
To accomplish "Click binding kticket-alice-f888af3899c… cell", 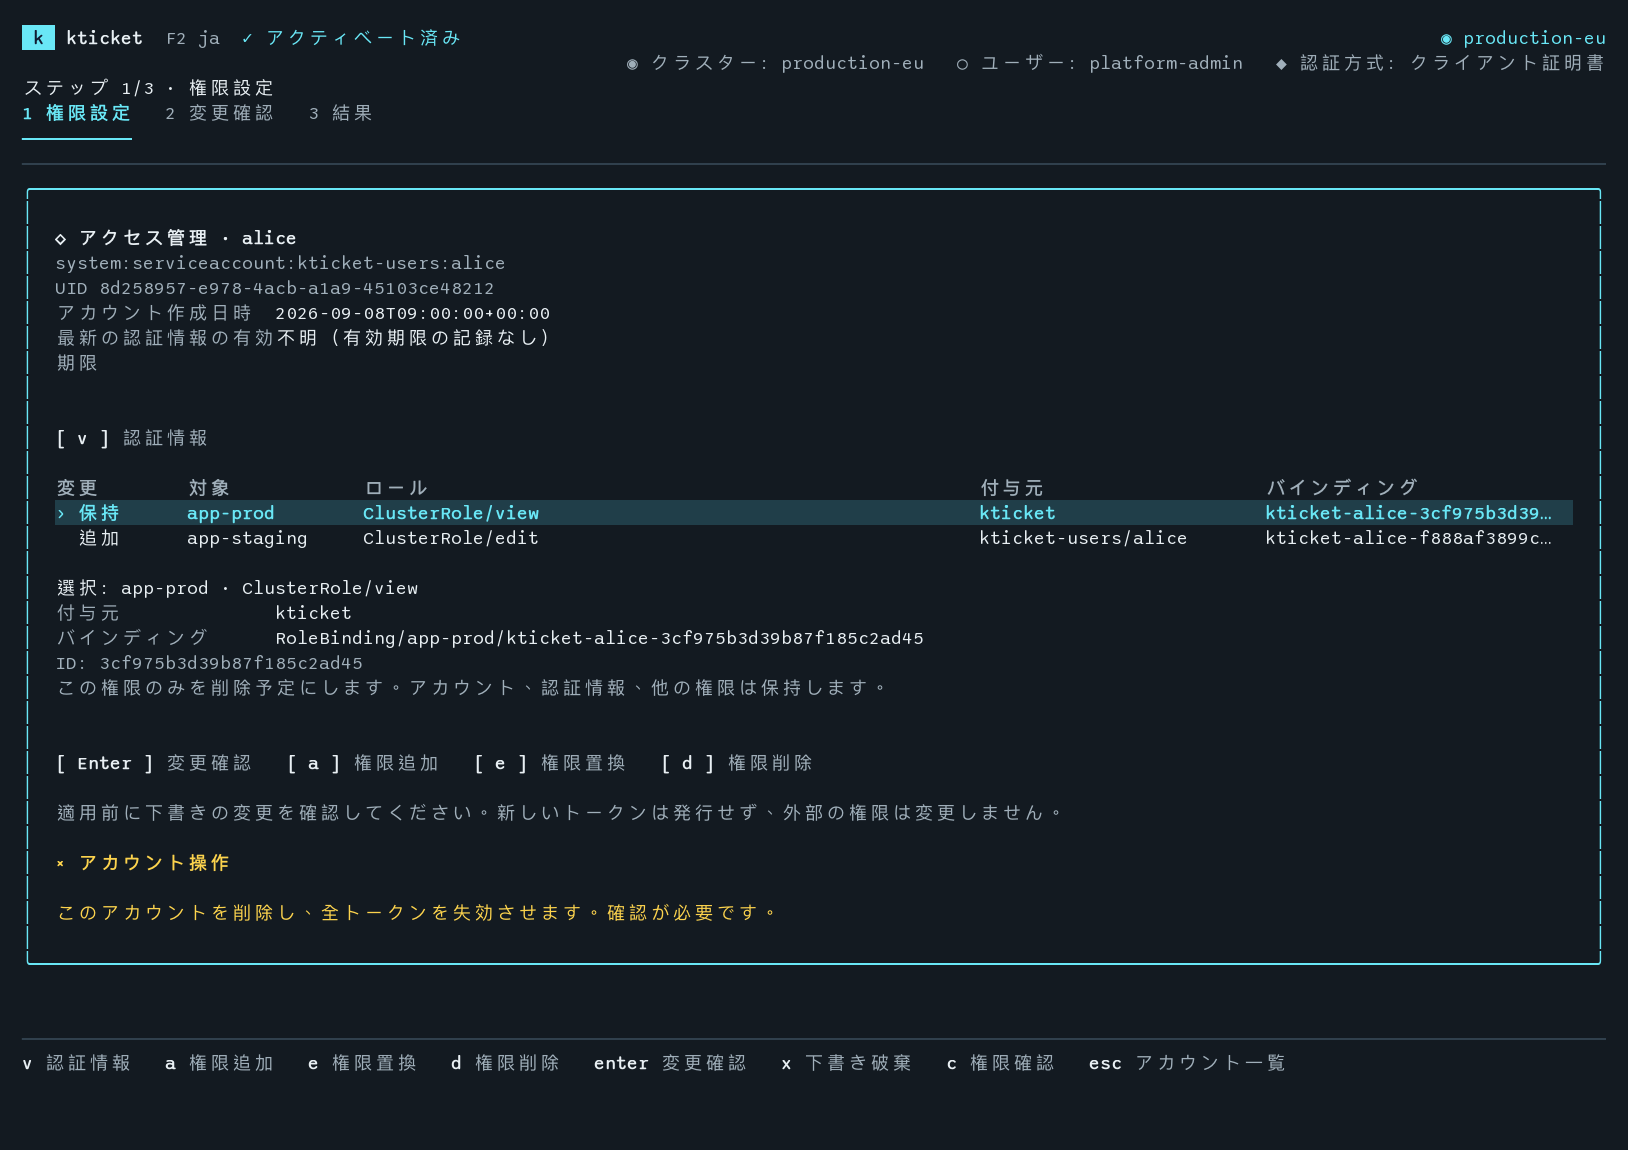I will 1408,538.
